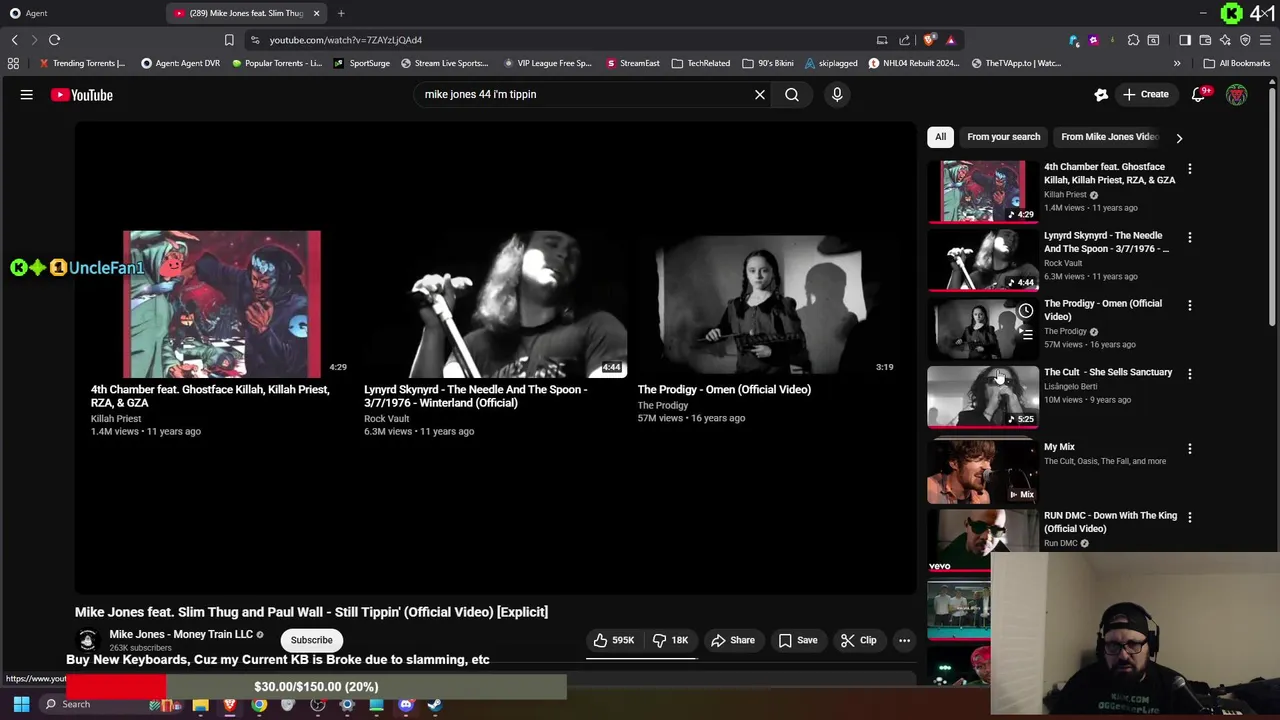Click the page vertical scrollbar
The width and height of the screenshot is (1280, 720).
point(1274,205)
